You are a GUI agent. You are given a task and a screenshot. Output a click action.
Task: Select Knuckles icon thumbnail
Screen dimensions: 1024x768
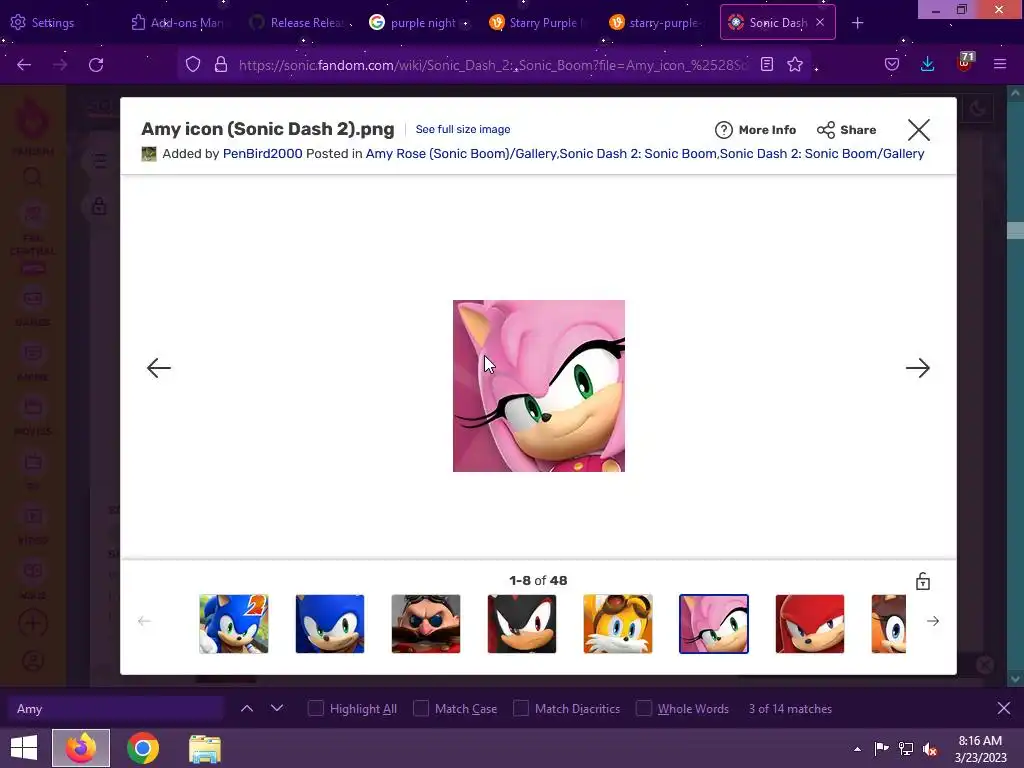810,624
